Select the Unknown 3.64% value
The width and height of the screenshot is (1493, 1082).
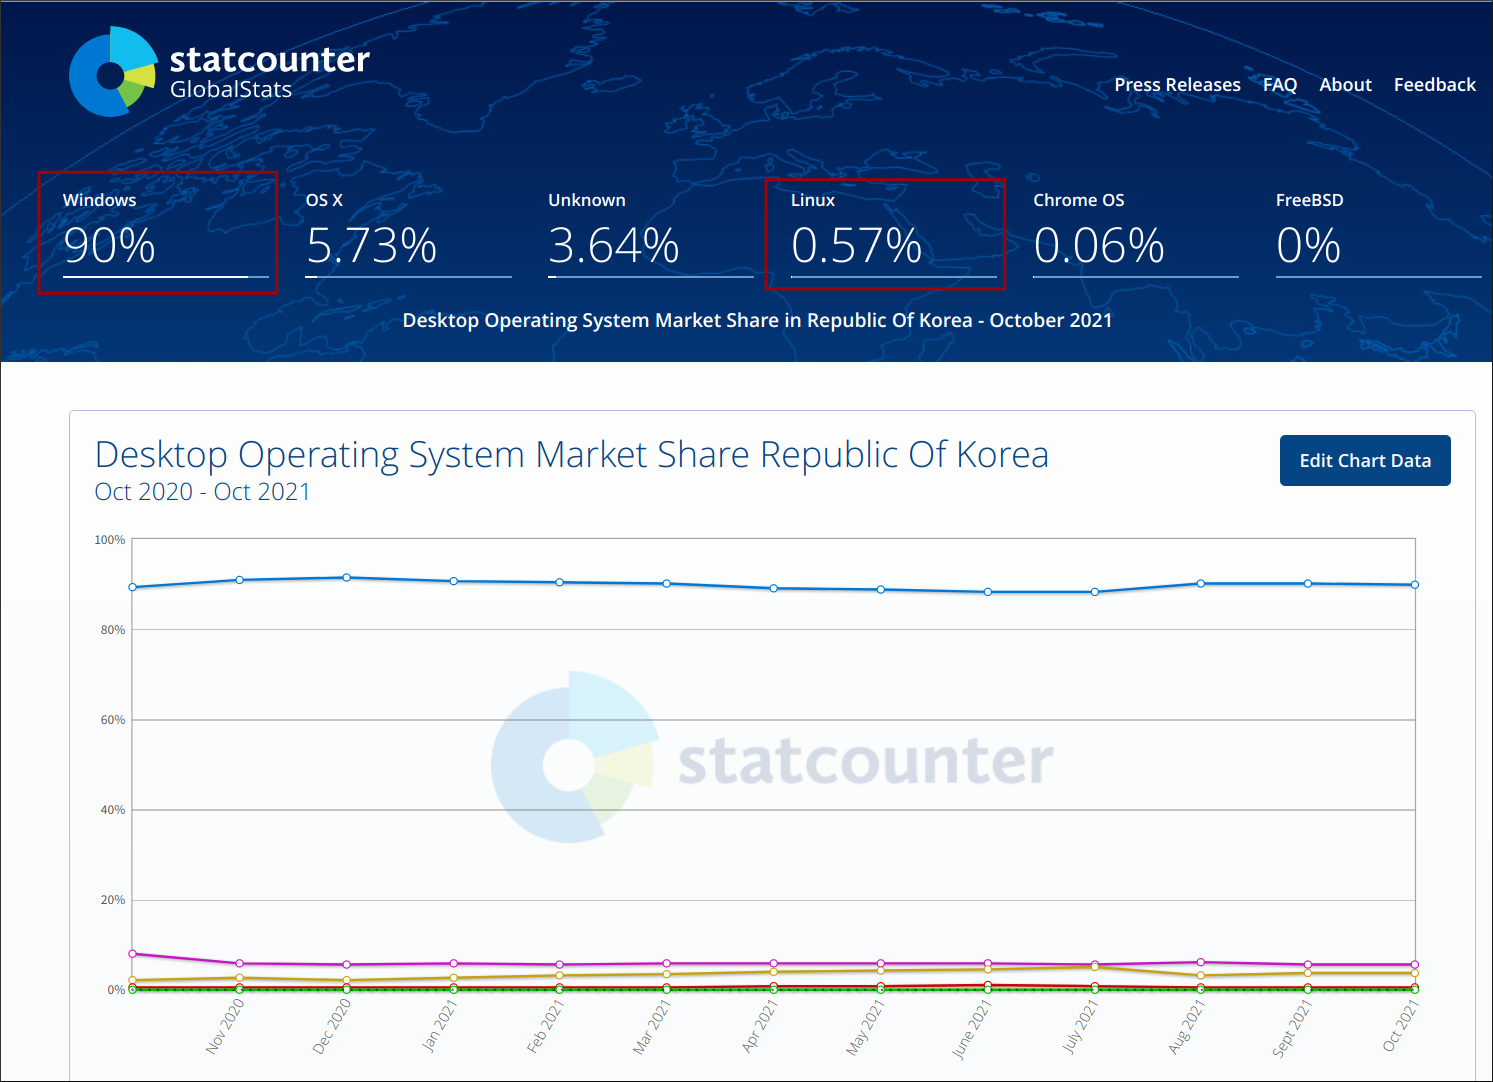614,246
